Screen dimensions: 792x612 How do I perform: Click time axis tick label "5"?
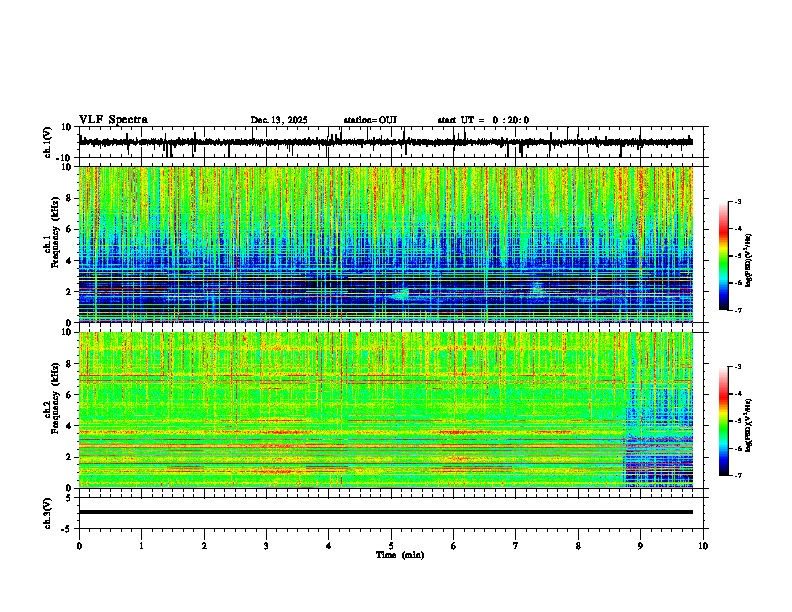tap(391, 546)
